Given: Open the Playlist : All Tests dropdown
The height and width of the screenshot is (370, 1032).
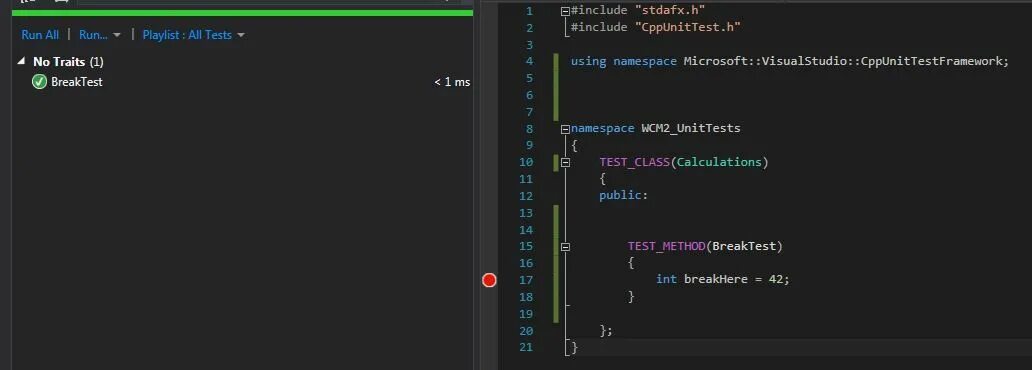Looking at the screenshot, I should (x=194, y=35).
